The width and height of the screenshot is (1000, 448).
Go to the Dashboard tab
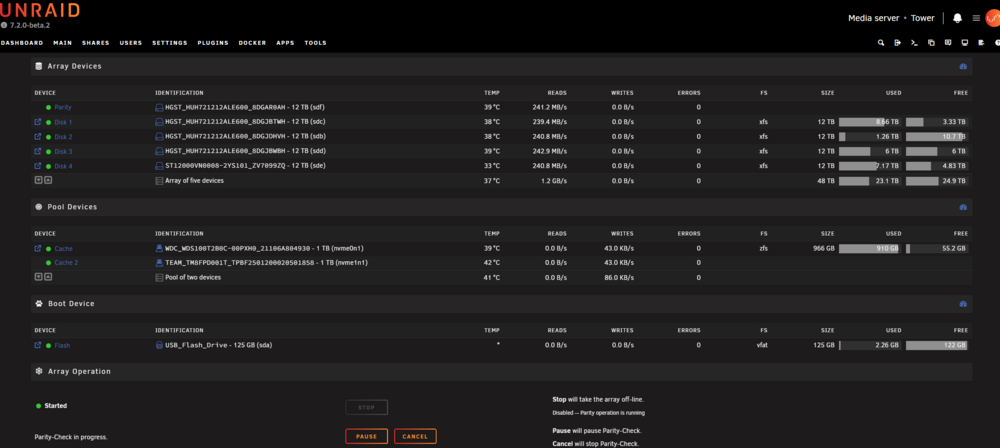tap(22, 43)
